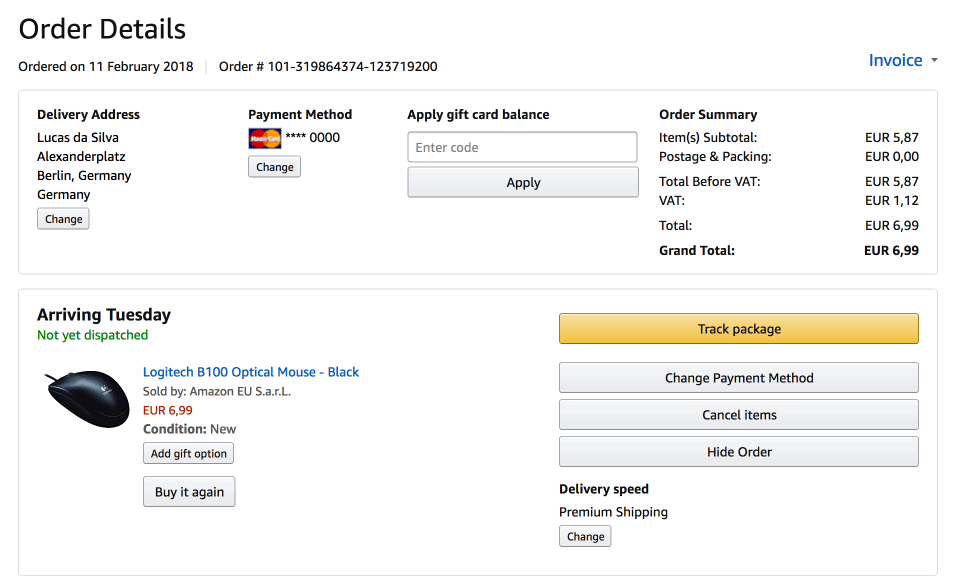959x588 pixels.
Task: Click the EUR 6,99 item price
Action: 168,410
